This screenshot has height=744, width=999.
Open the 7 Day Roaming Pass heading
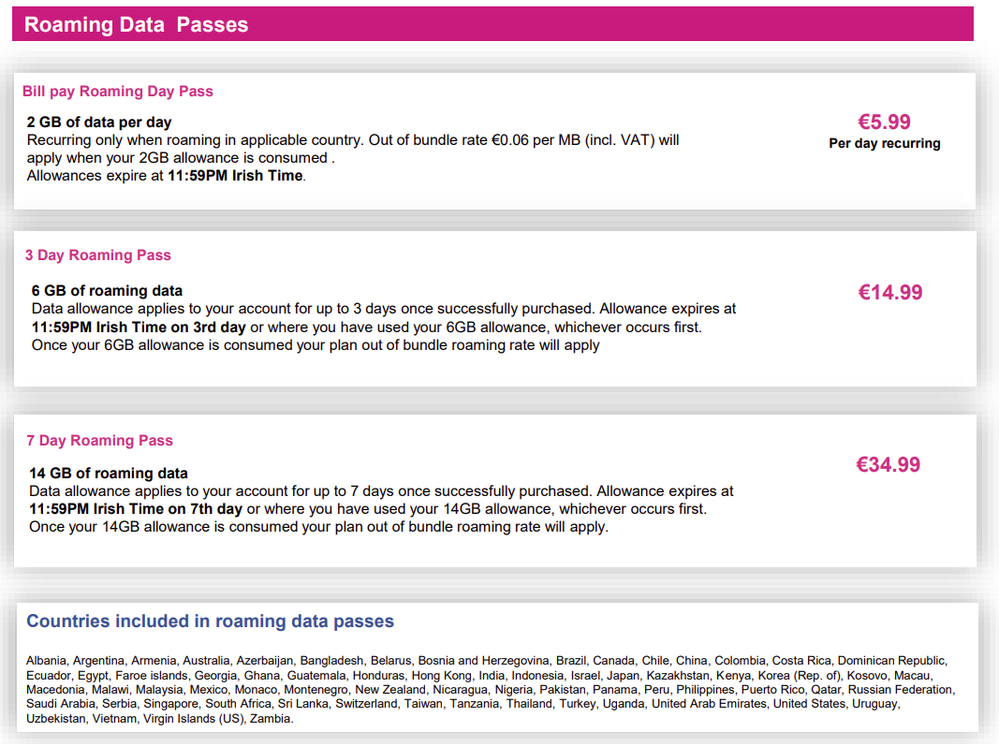[99, 440]
